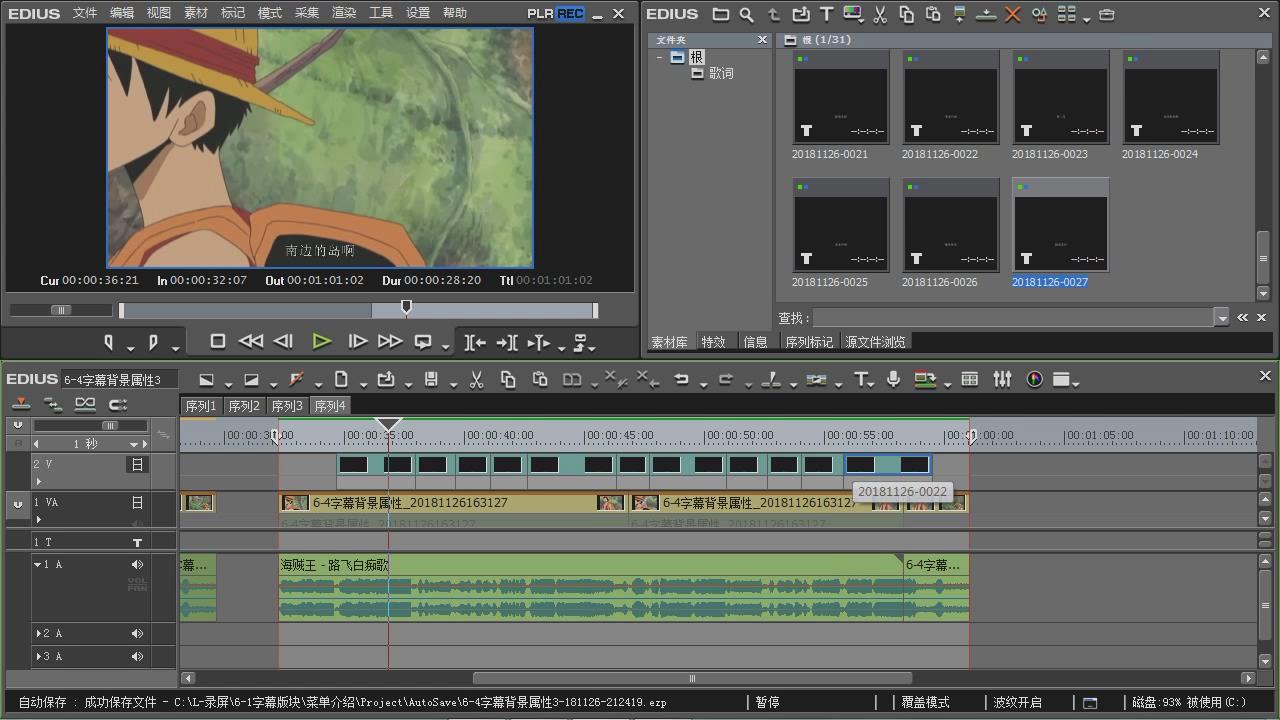Click the undo arrow in the timeline toolbar
1280x720 pixels.
tap(681, 379)
